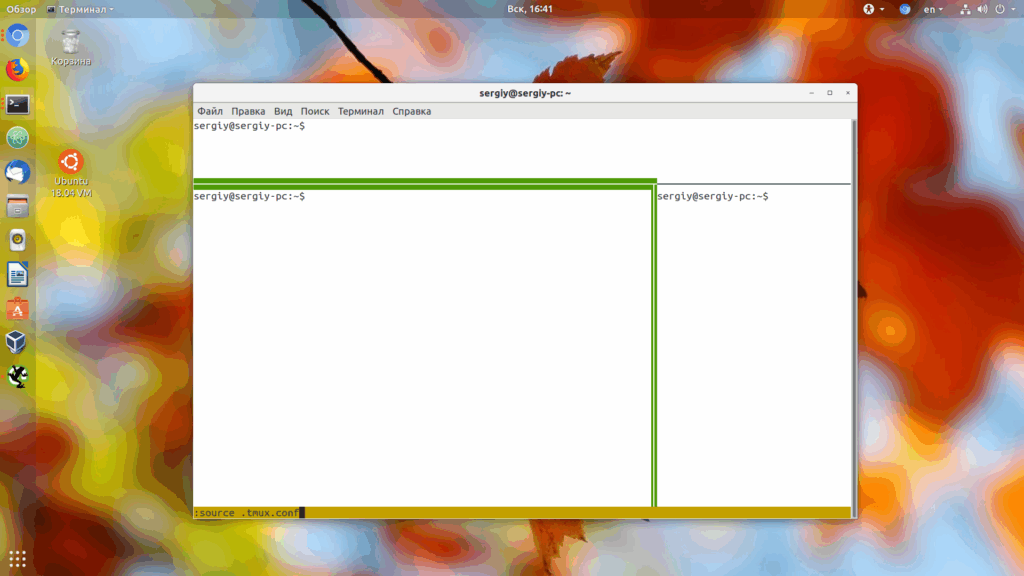
Task: Click the blue globe indicator in top bar
Action: tap(904, 9)
